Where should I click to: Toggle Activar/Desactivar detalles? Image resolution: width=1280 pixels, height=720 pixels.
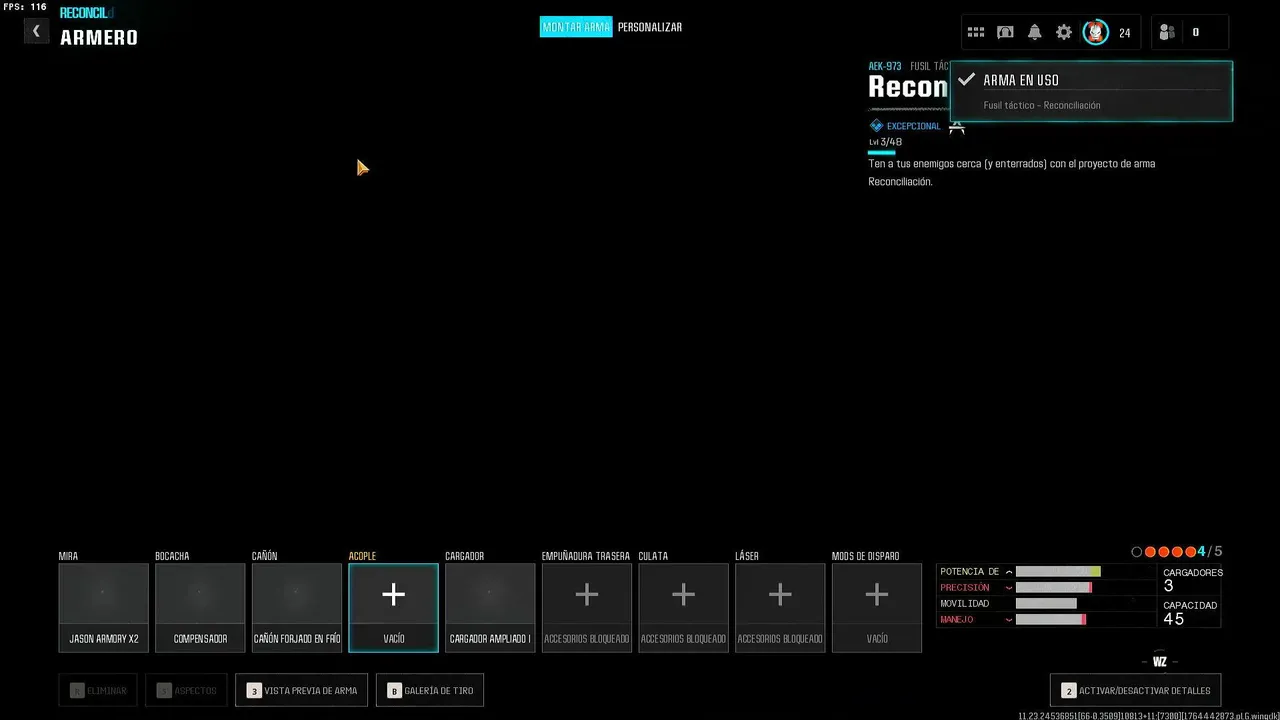1135,690
